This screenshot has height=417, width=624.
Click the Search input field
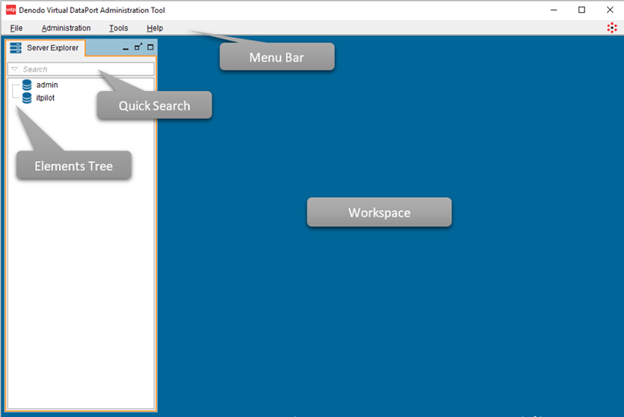point(81,69)
